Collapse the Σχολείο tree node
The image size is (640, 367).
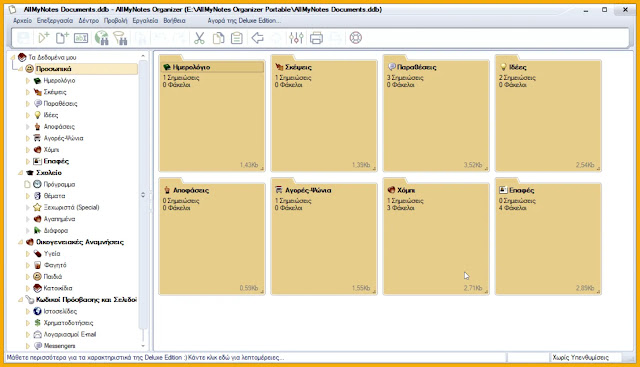click(x=20, y=173)
